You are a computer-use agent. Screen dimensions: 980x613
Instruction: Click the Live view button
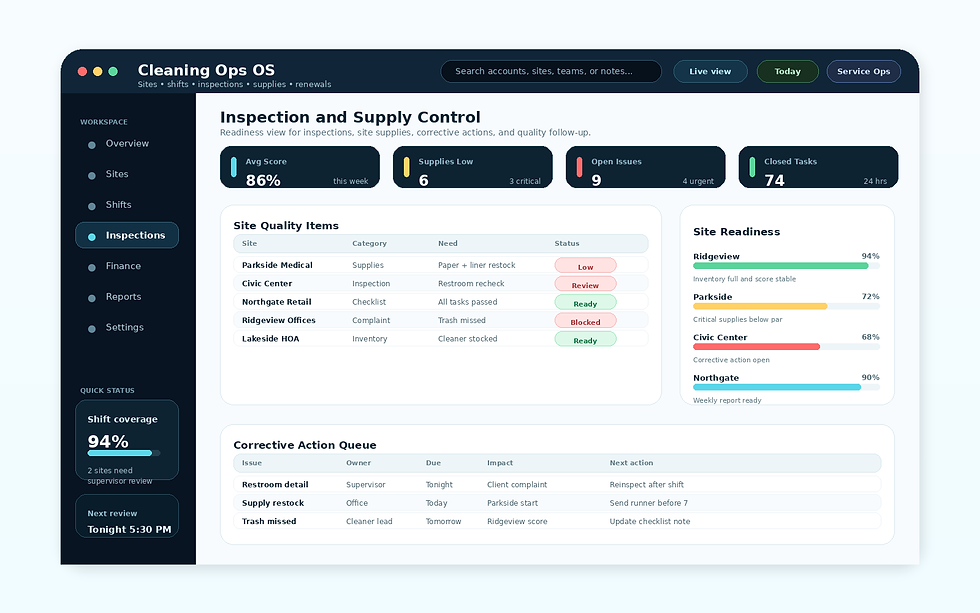[710, 71]
